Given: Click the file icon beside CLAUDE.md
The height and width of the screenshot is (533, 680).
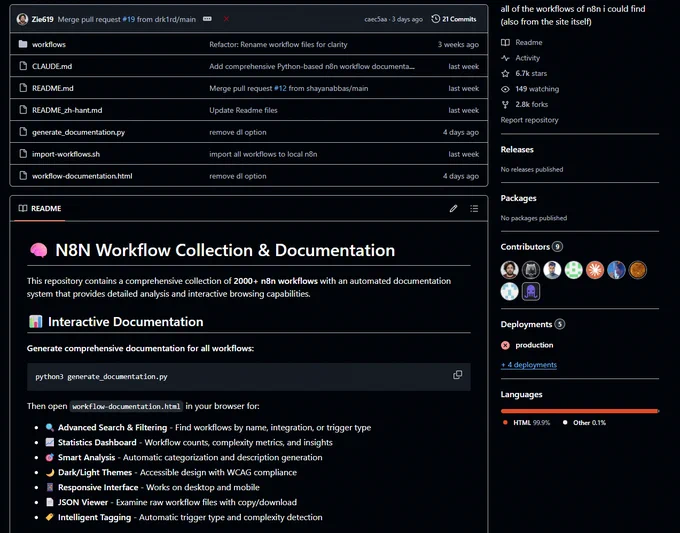Looking at the screenshot, I should click(23, 66).
